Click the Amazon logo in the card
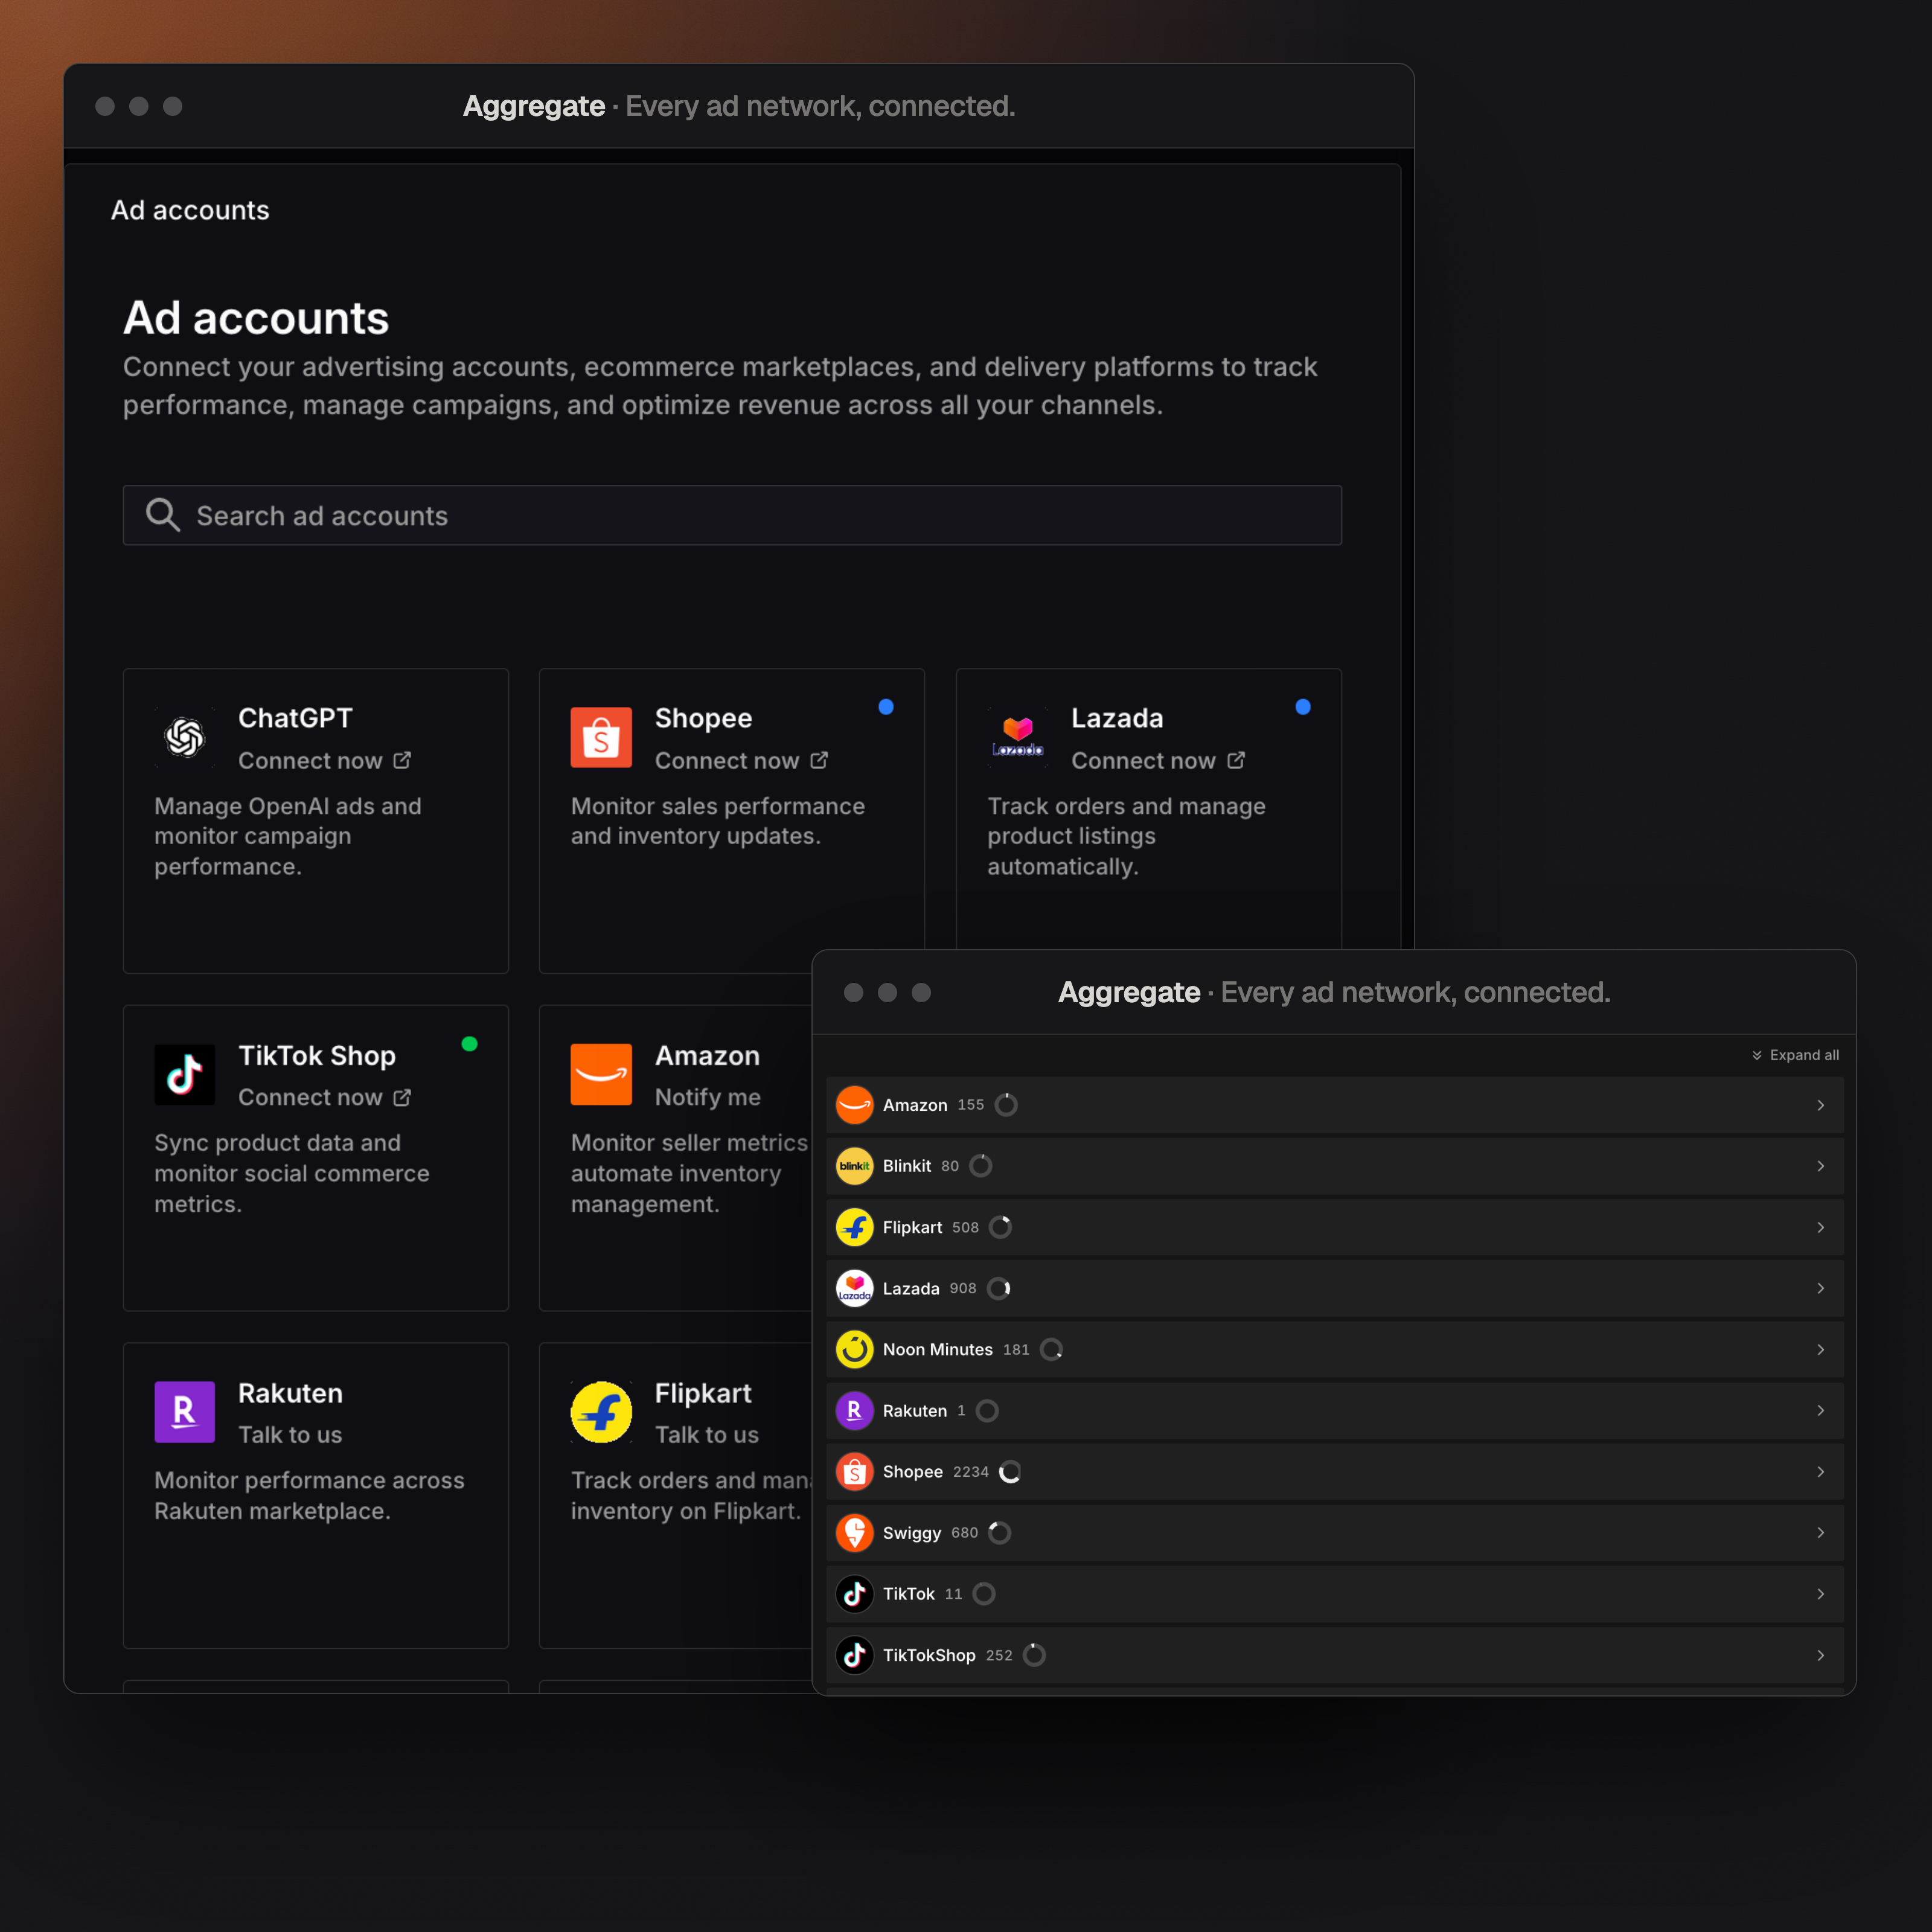Screen dimensions: 1932x1932 (601, 1075)
